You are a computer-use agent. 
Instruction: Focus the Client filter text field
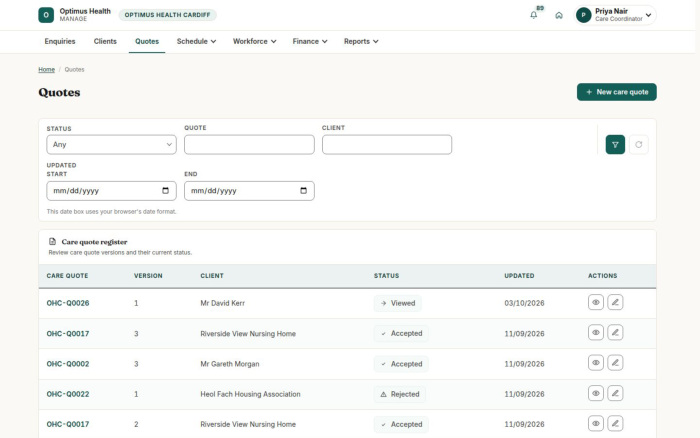pyautogui.click(x=387, y=145)
